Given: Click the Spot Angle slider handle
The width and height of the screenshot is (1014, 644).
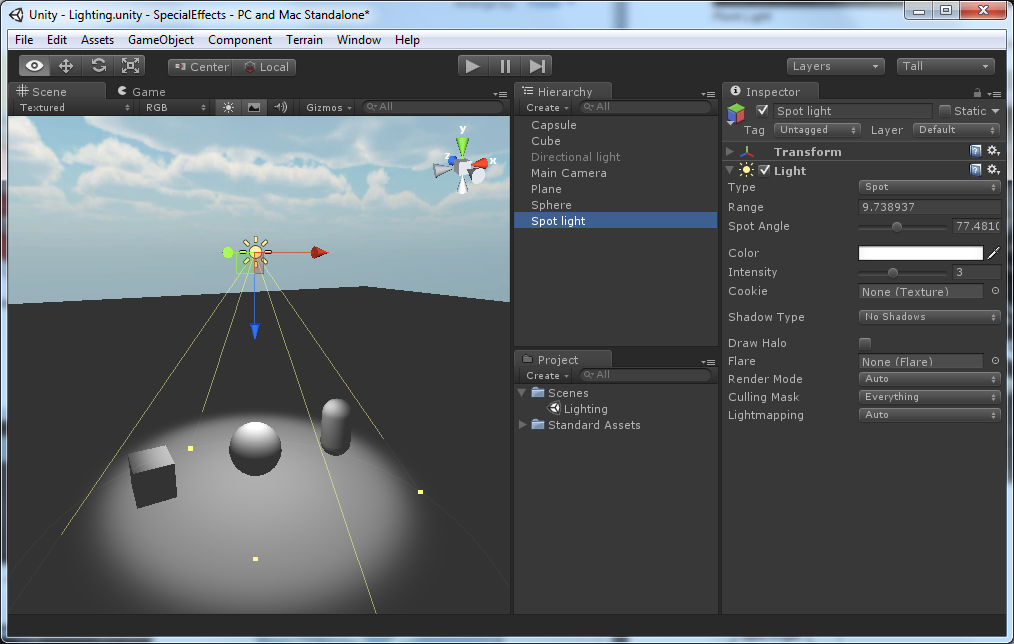Looking at the screenshot, I should click(x=896, y=227).
